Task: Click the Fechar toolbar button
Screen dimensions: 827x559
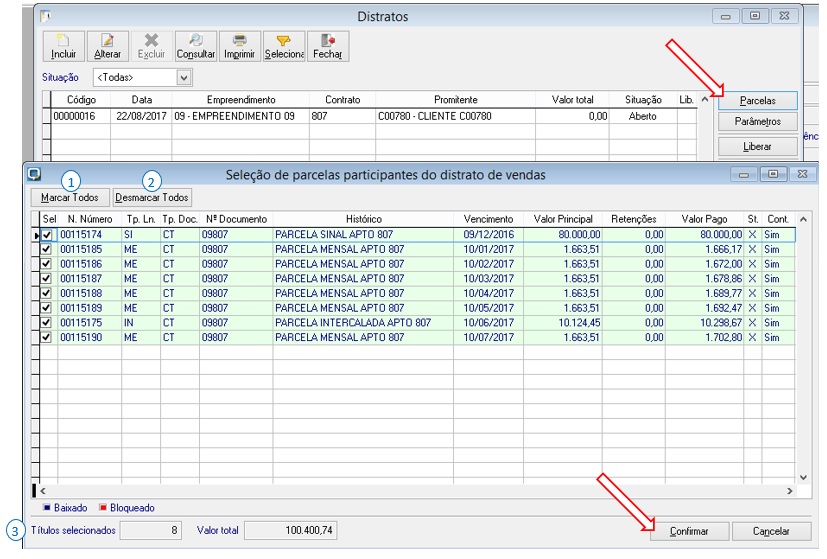Action: click(328, 46)
